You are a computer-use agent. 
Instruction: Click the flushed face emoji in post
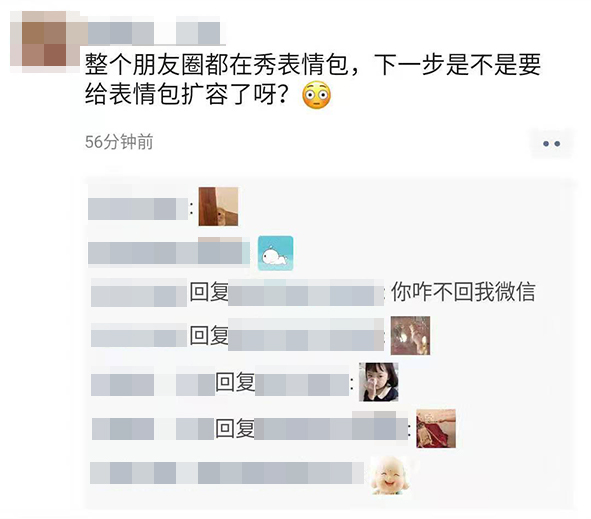tap(317, 95)
